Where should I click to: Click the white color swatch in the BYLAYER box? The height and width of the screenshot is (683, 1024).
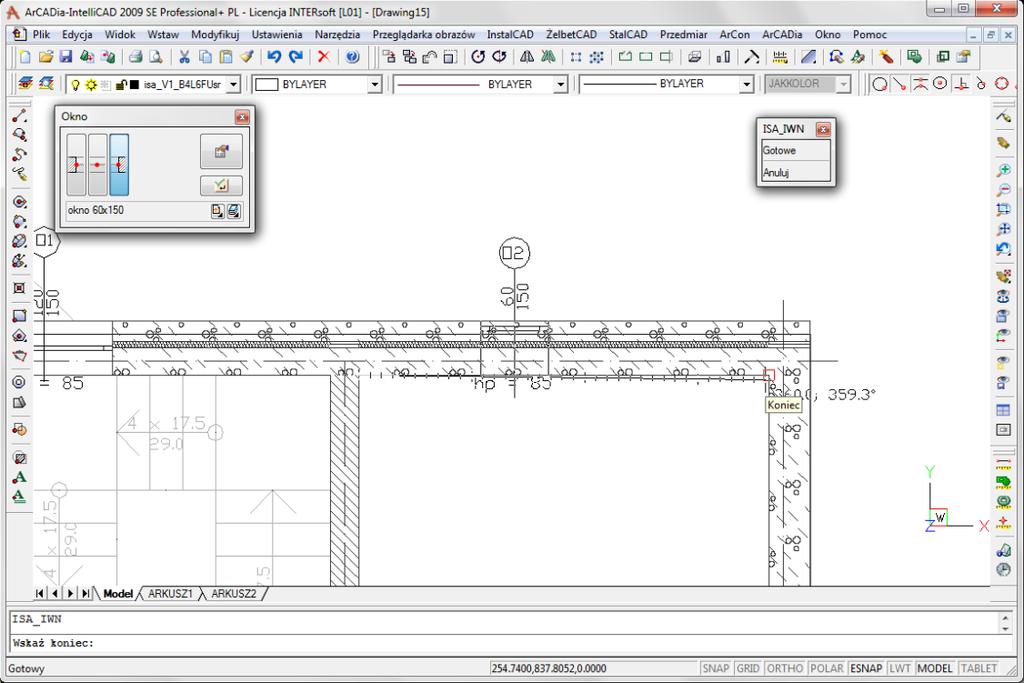click(266, 84)
